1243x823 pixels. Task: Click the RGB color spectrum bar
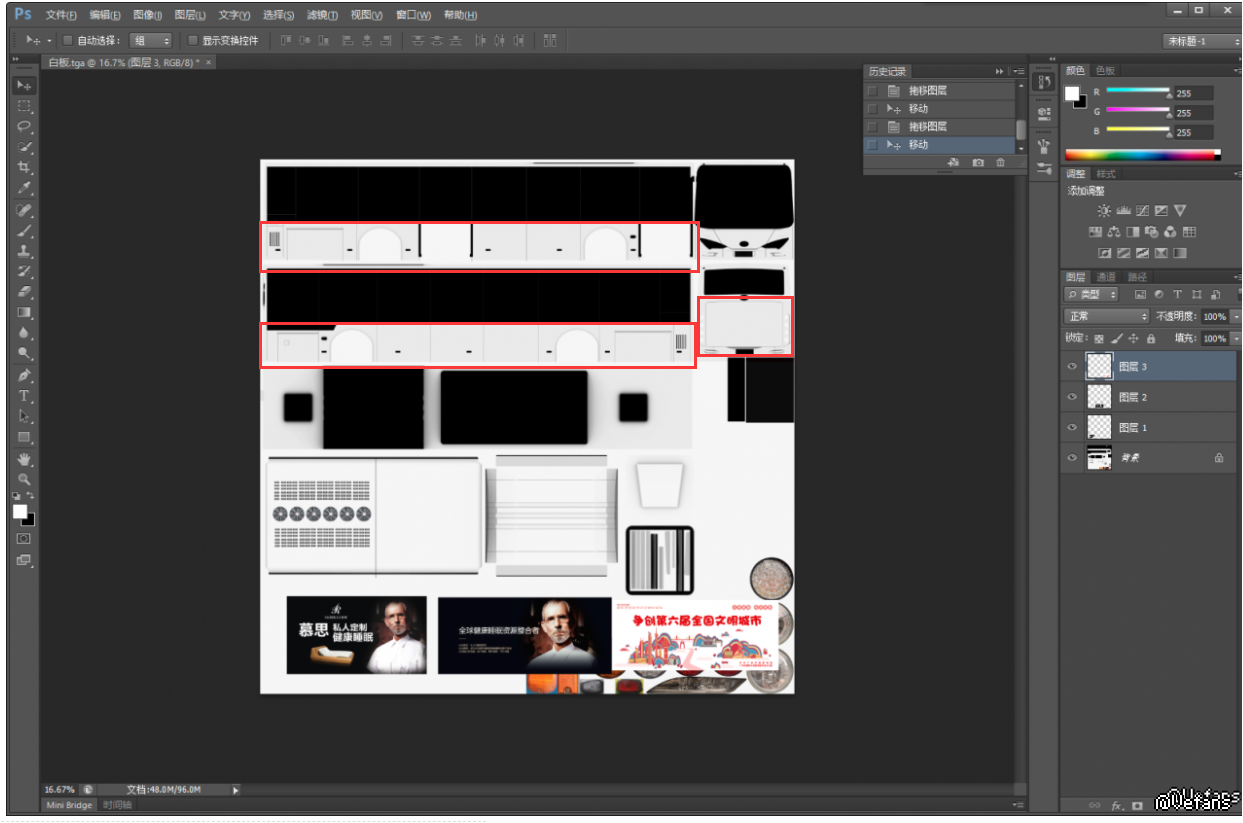[1142, 155]
